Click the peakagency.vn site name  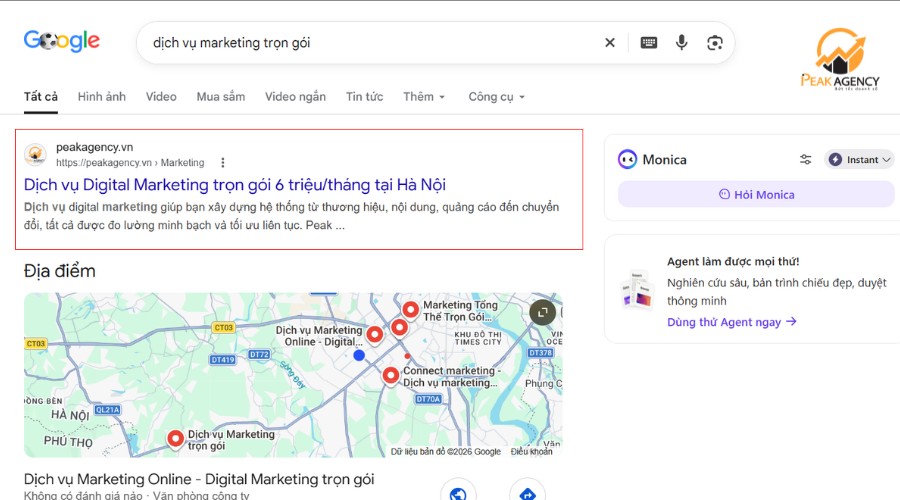(x=94, y=147)
